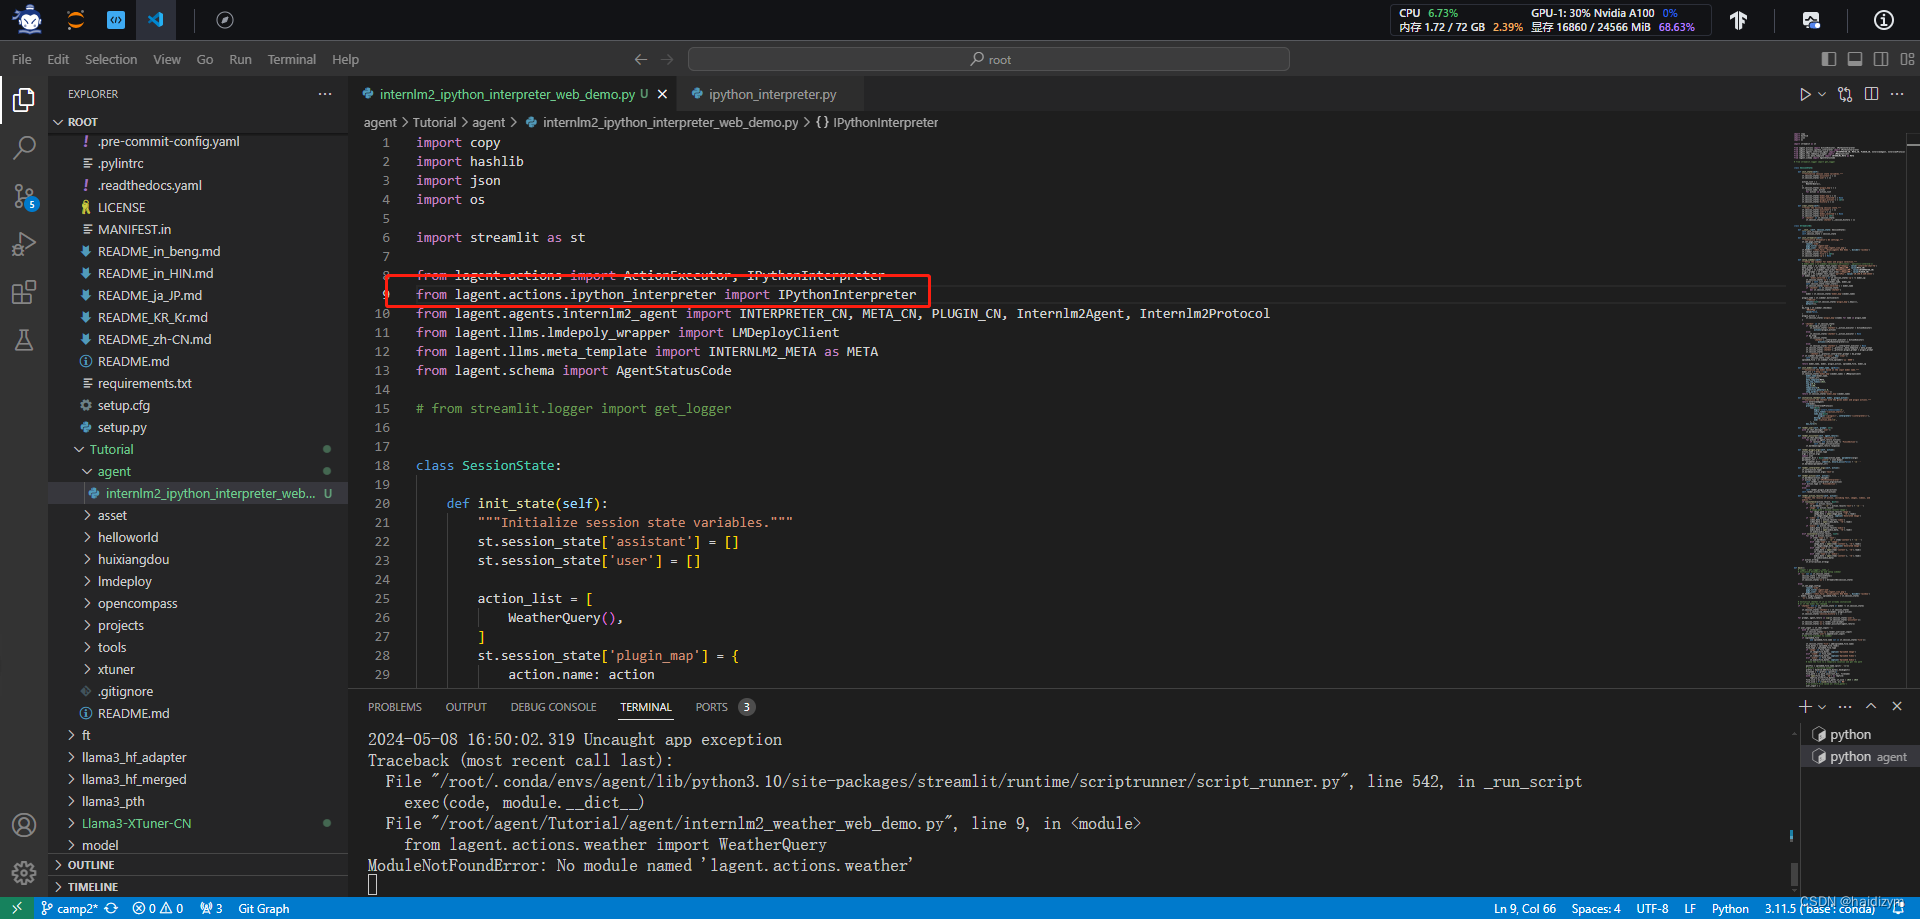Open terminal panel more actions ellipsis
This screenshot has width=1920, height=919.
(1845, 706)
